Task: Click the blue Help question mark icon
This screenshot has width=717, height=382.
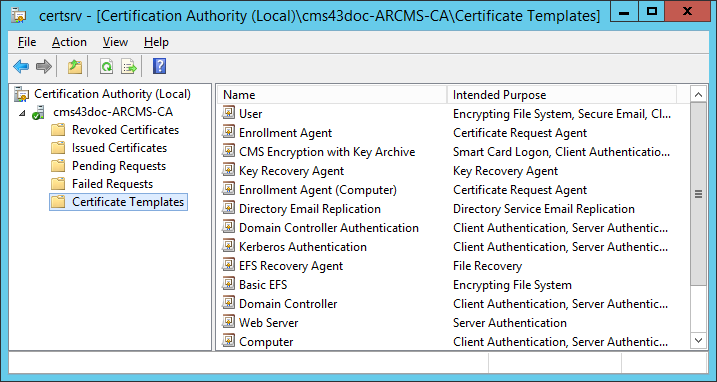Action: coord(159,67)
